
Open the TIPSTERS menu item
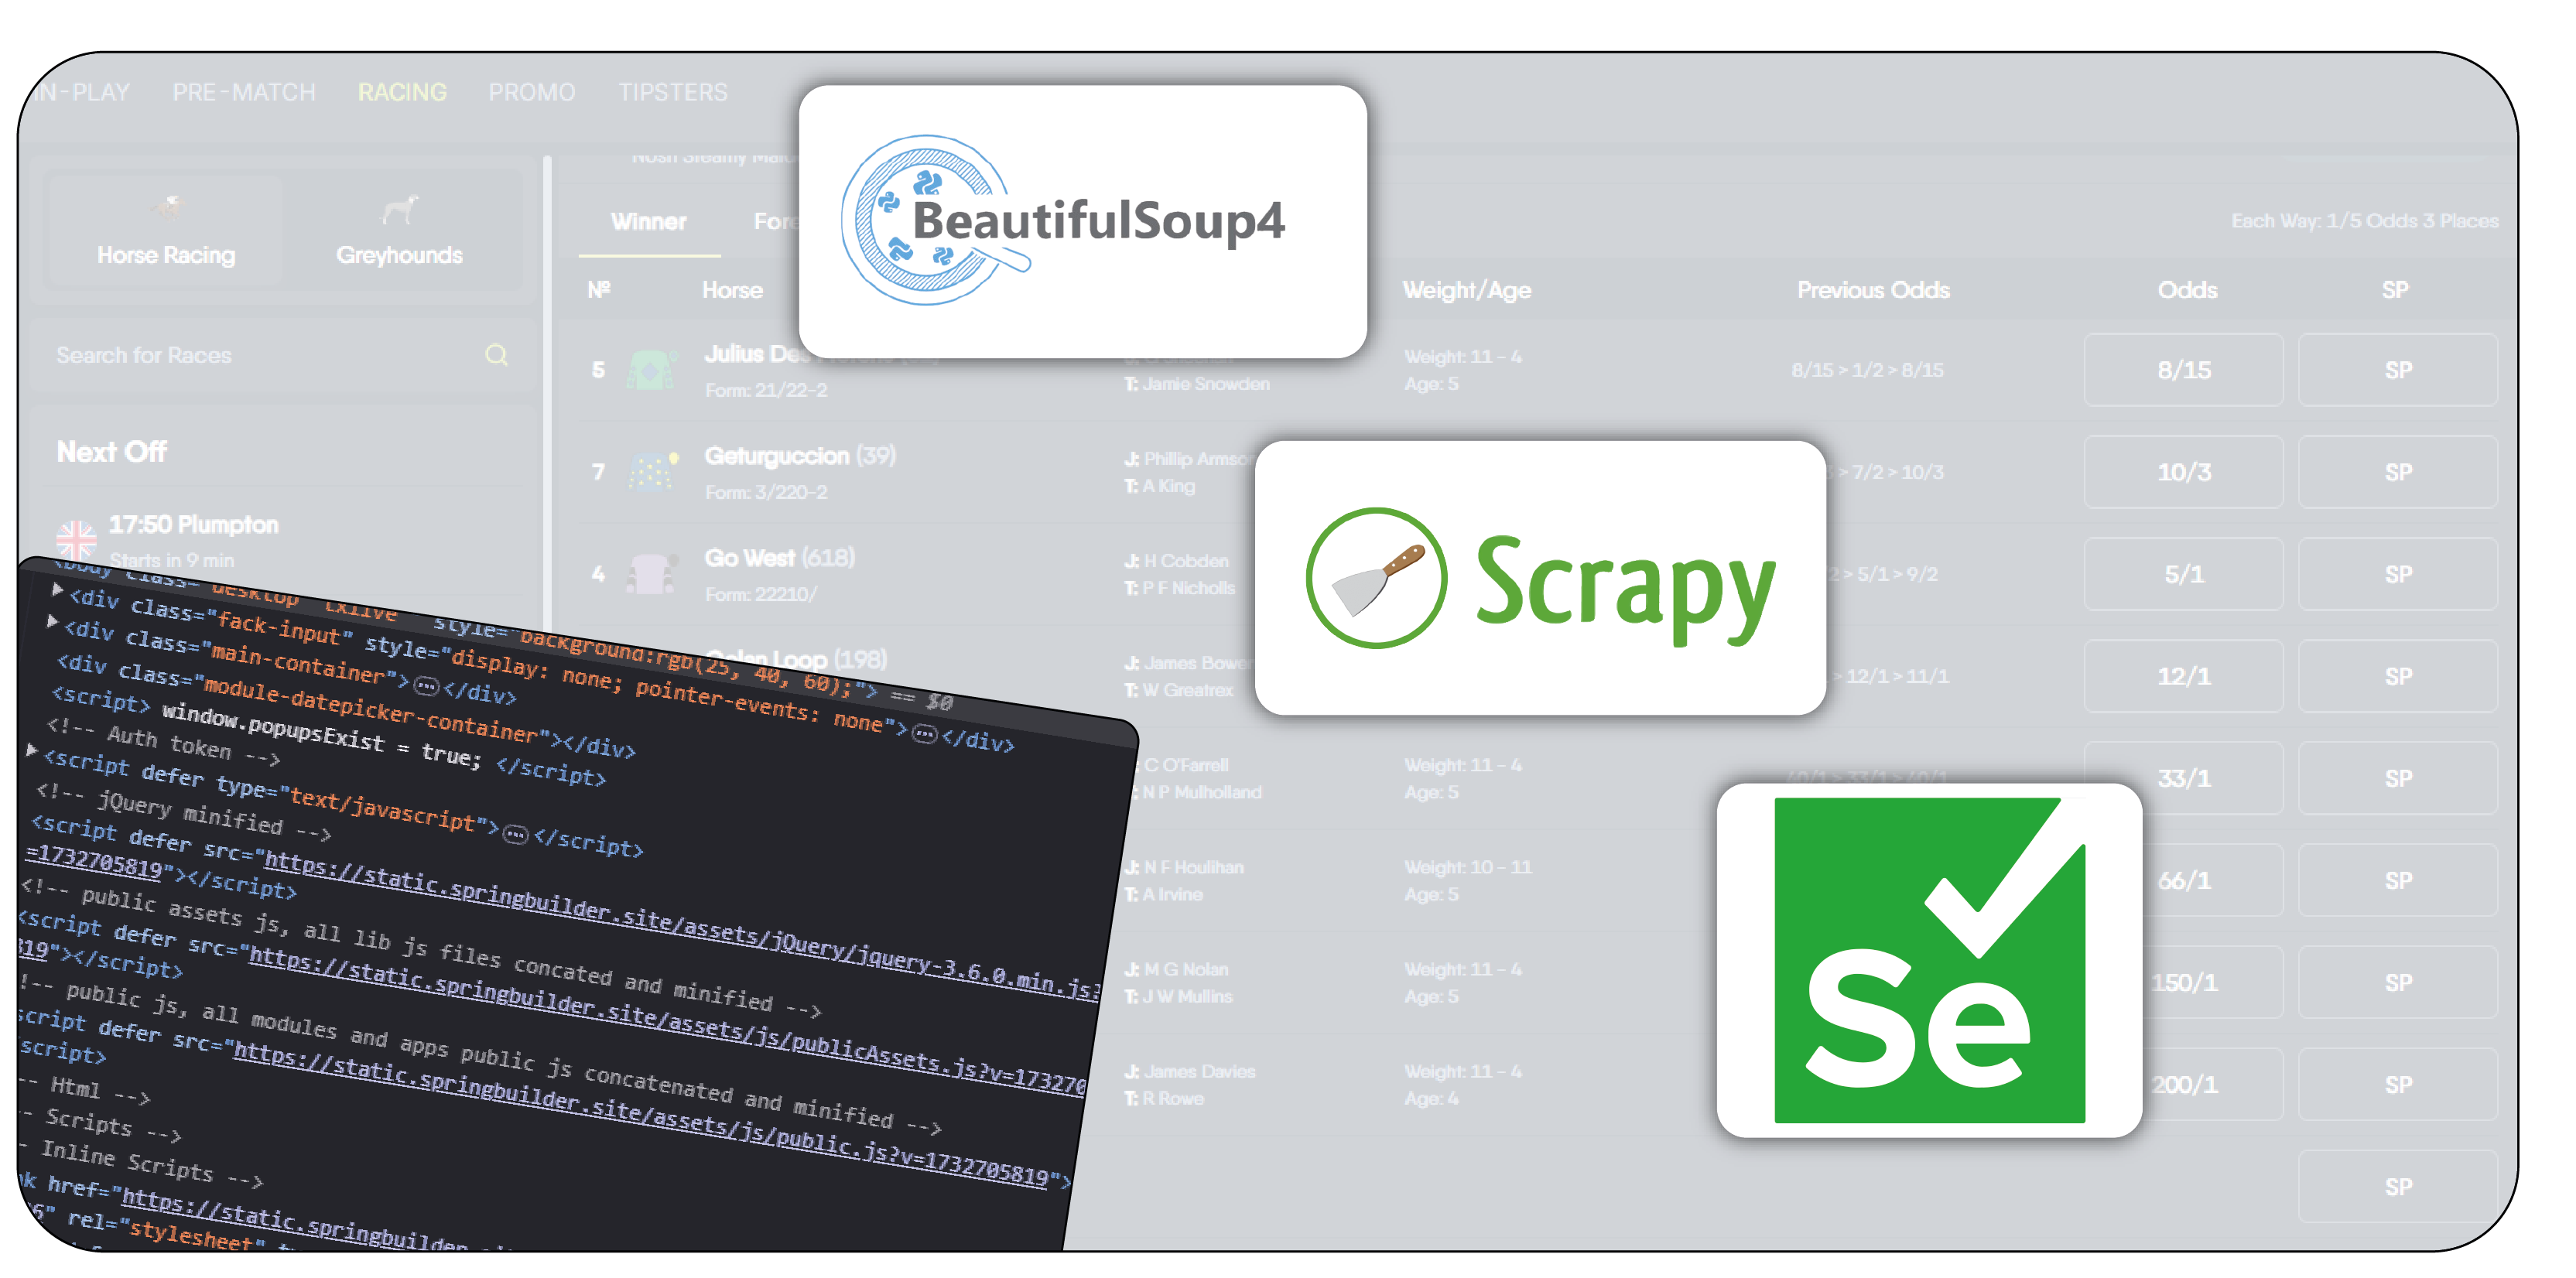pos(672,92)
